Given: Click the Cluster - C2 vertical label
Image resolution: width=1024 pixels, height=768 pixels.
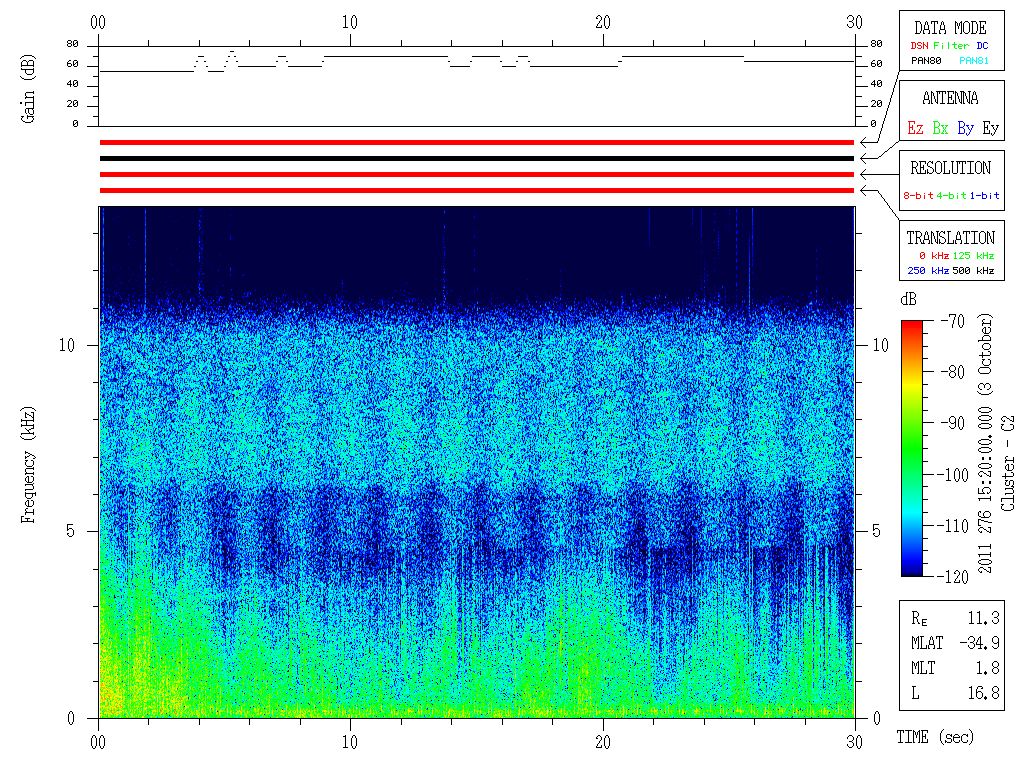Looking at the screenshot, I should point(1008,463).
